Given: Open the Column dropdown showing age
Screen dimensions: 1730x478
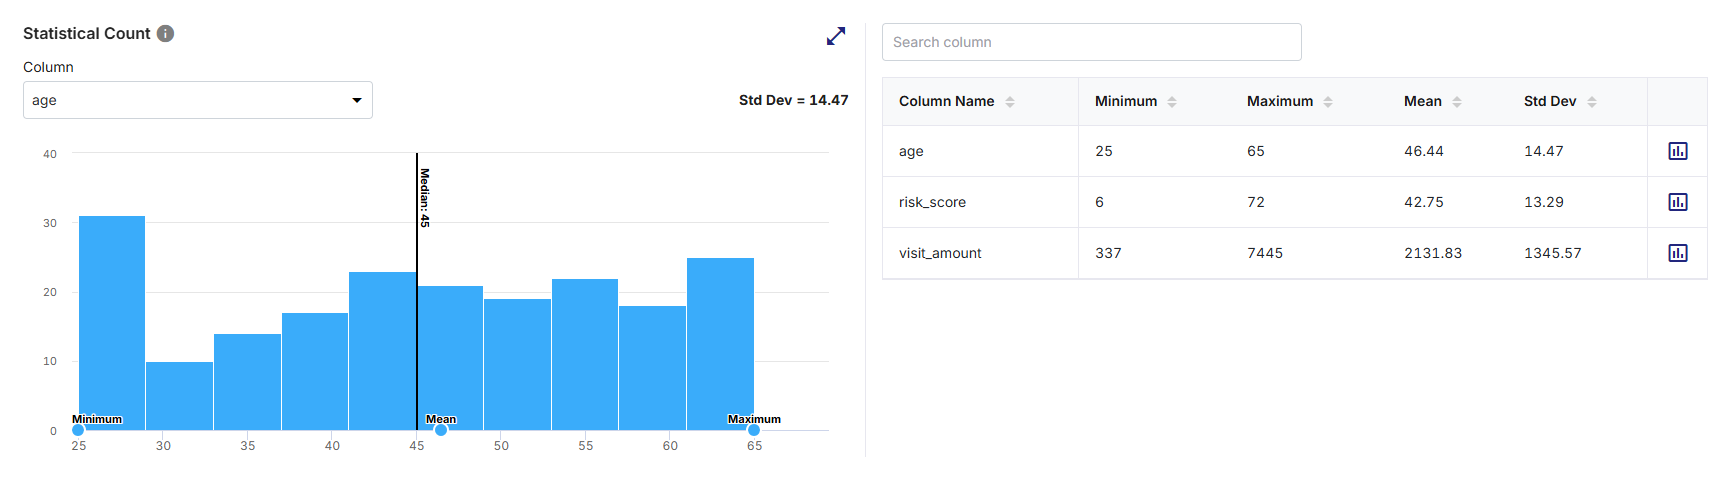Looking at the screenshot, I should [198, 100].
